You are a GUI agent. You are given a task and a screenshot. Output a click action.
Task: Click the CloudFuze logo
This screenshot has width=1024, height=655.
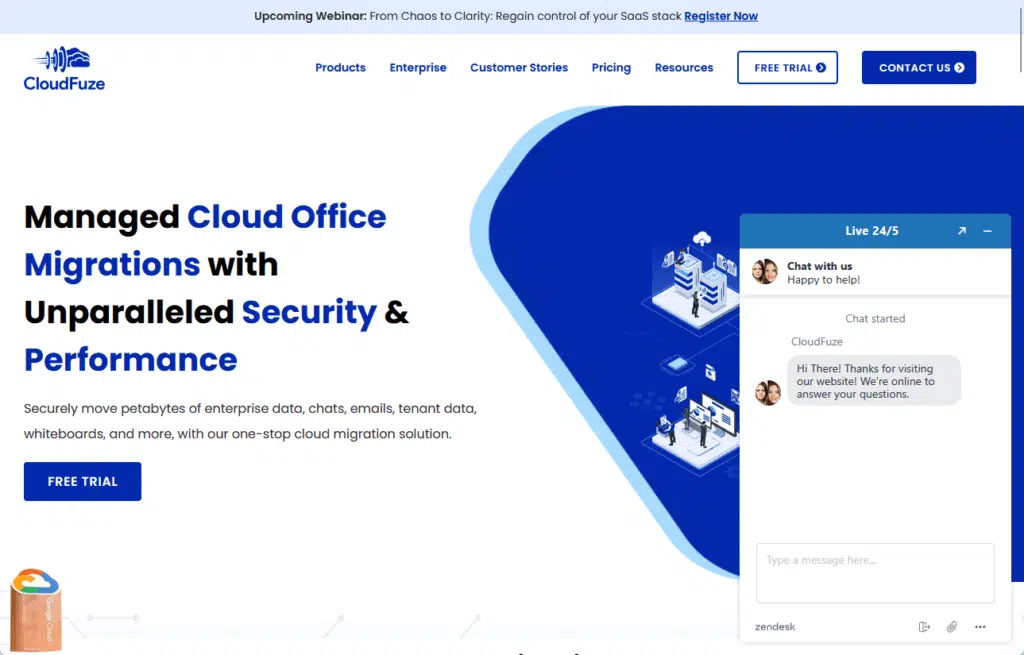coord(64,68)
